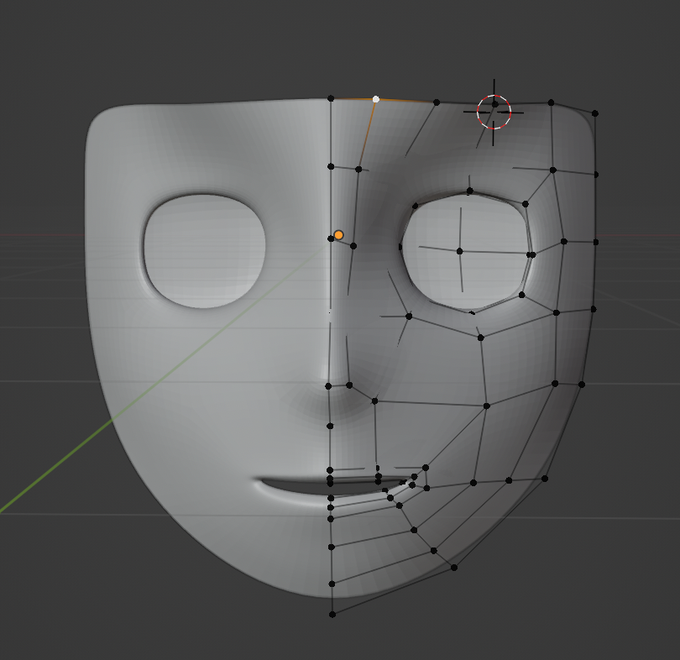Viewport: 680px width, 660px height.
Task: Select the vertex in the wireframed eye hole center
Action: click(460, 251)
